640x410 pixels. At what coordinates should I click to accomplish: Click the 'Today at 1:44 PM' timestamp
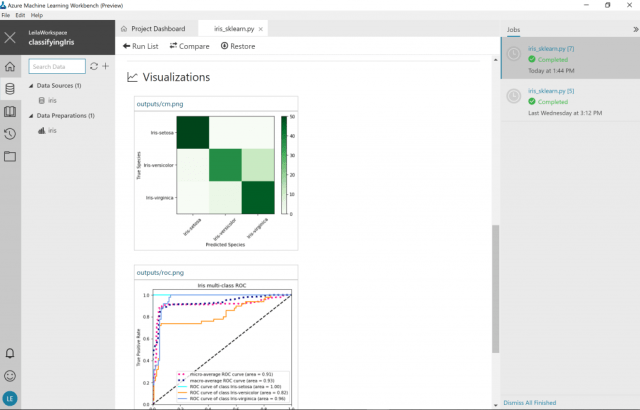(x=551, y=71)
